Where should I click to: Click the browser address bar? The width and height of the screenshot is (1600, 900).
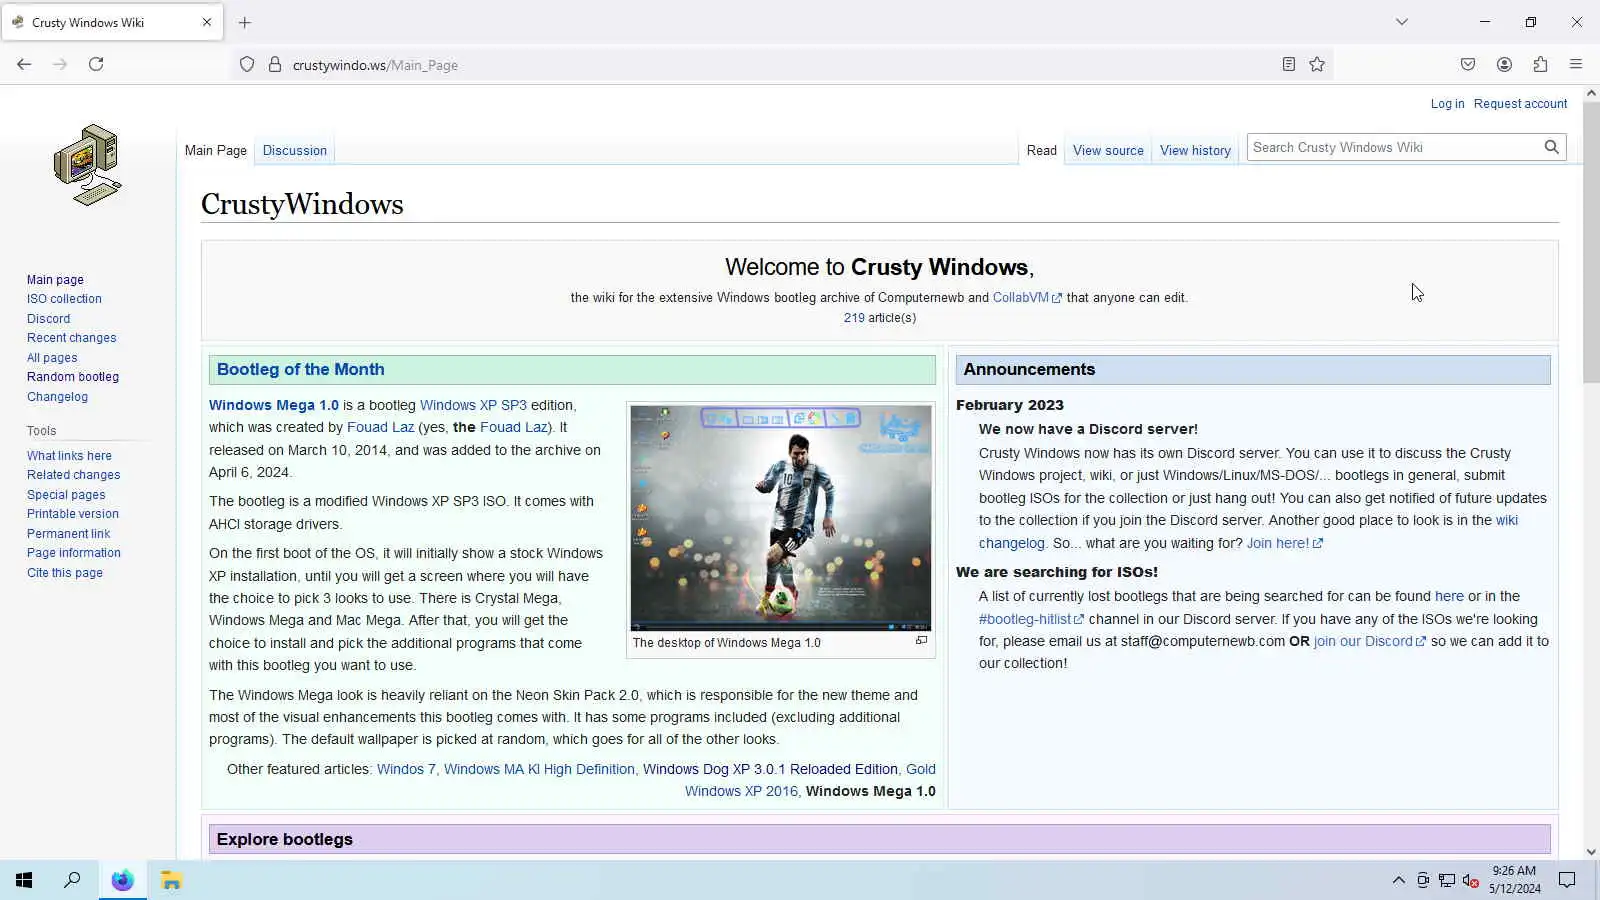click(x=780, y=65)
